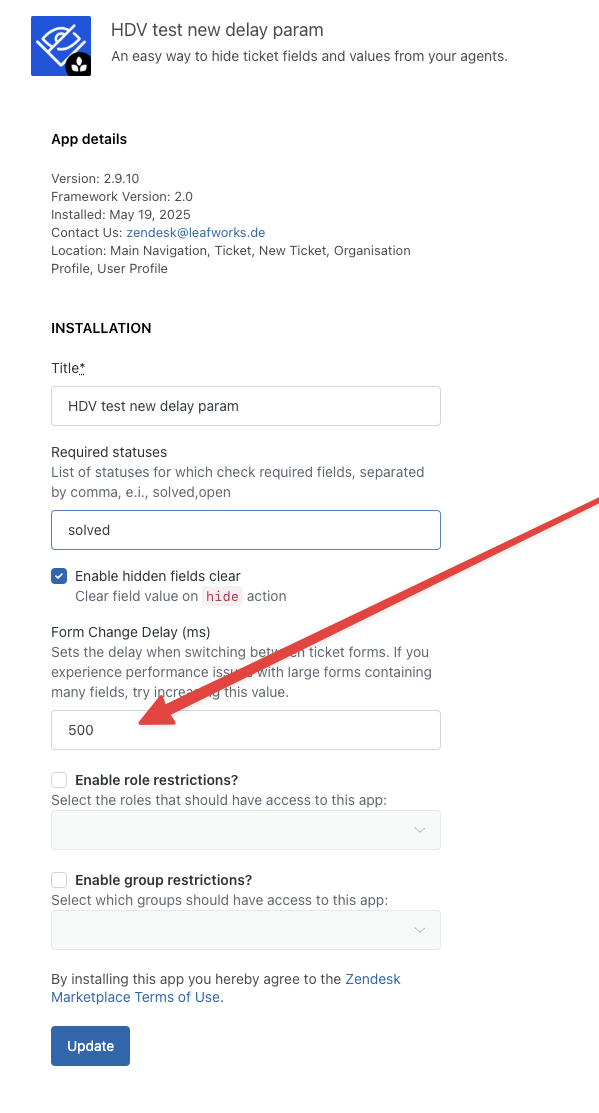Image resolution: width=599 pixels, height=1113 pixels.
Task: Open the roles access dropdown
Action: click(246, 830)
